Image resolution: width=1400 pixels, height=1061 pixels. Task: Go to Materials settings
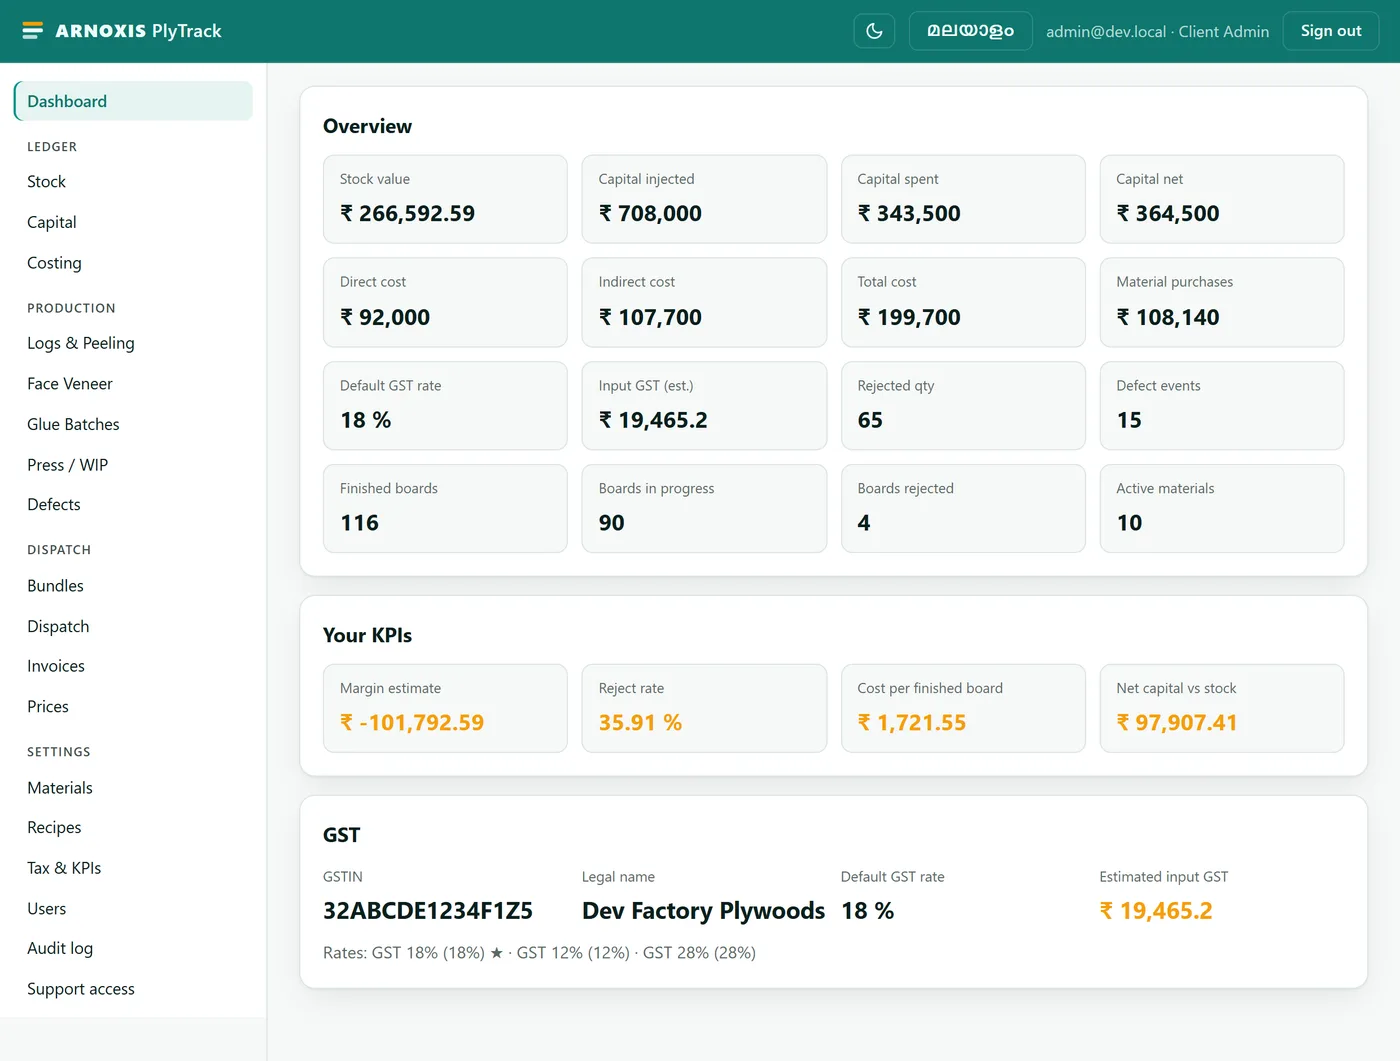point(133,788)
